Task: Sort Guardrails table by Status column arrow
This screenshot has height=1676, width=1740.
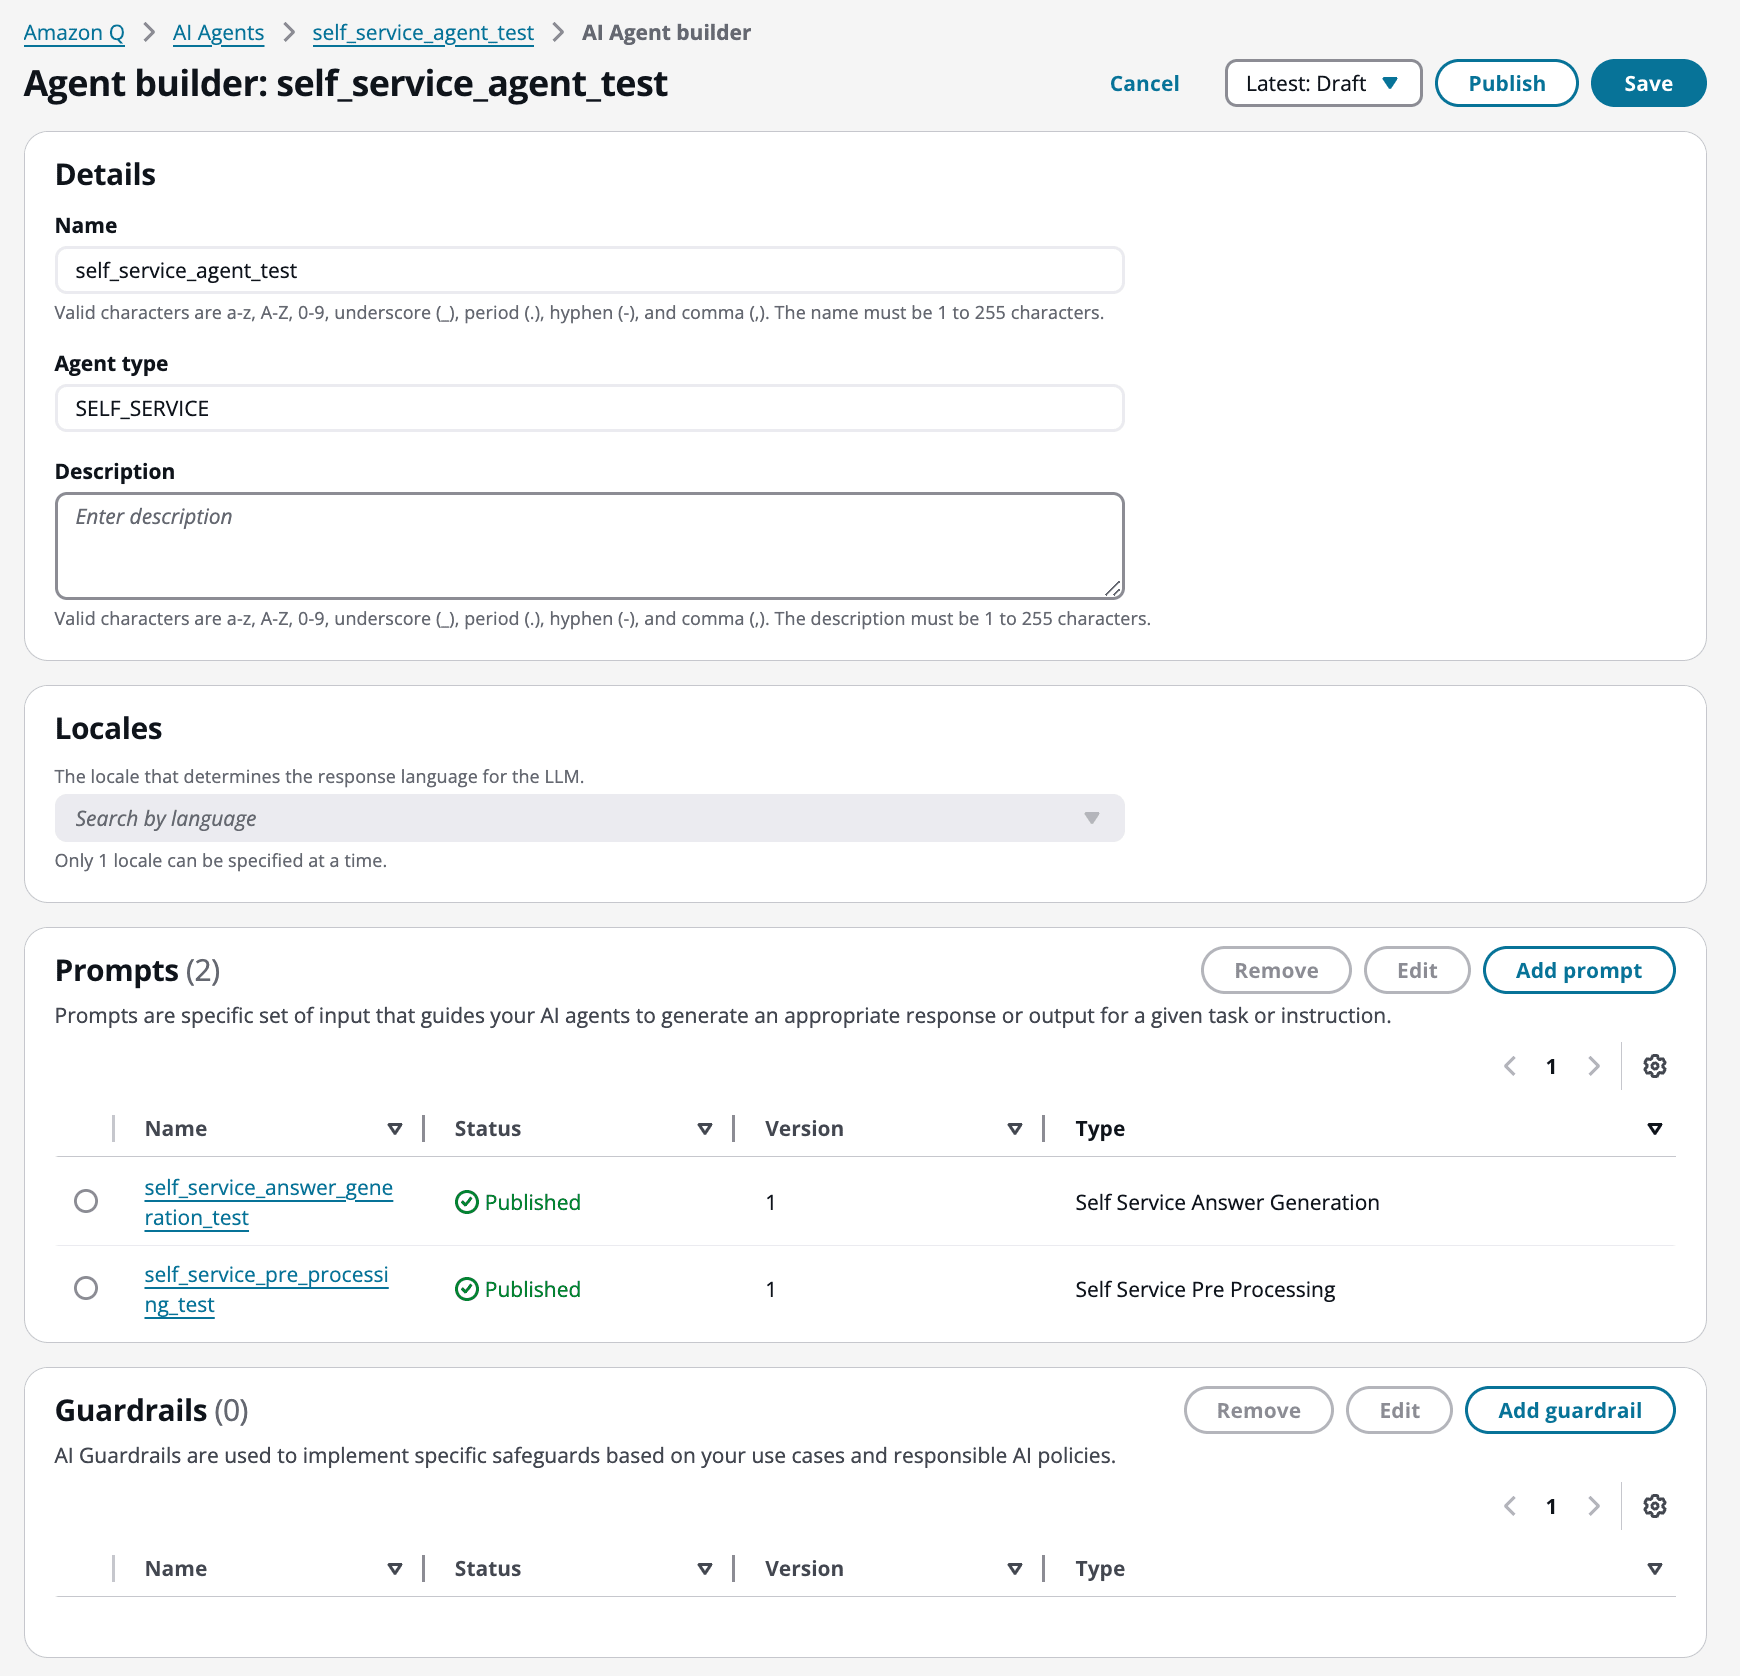Action: coord(705,1569)
